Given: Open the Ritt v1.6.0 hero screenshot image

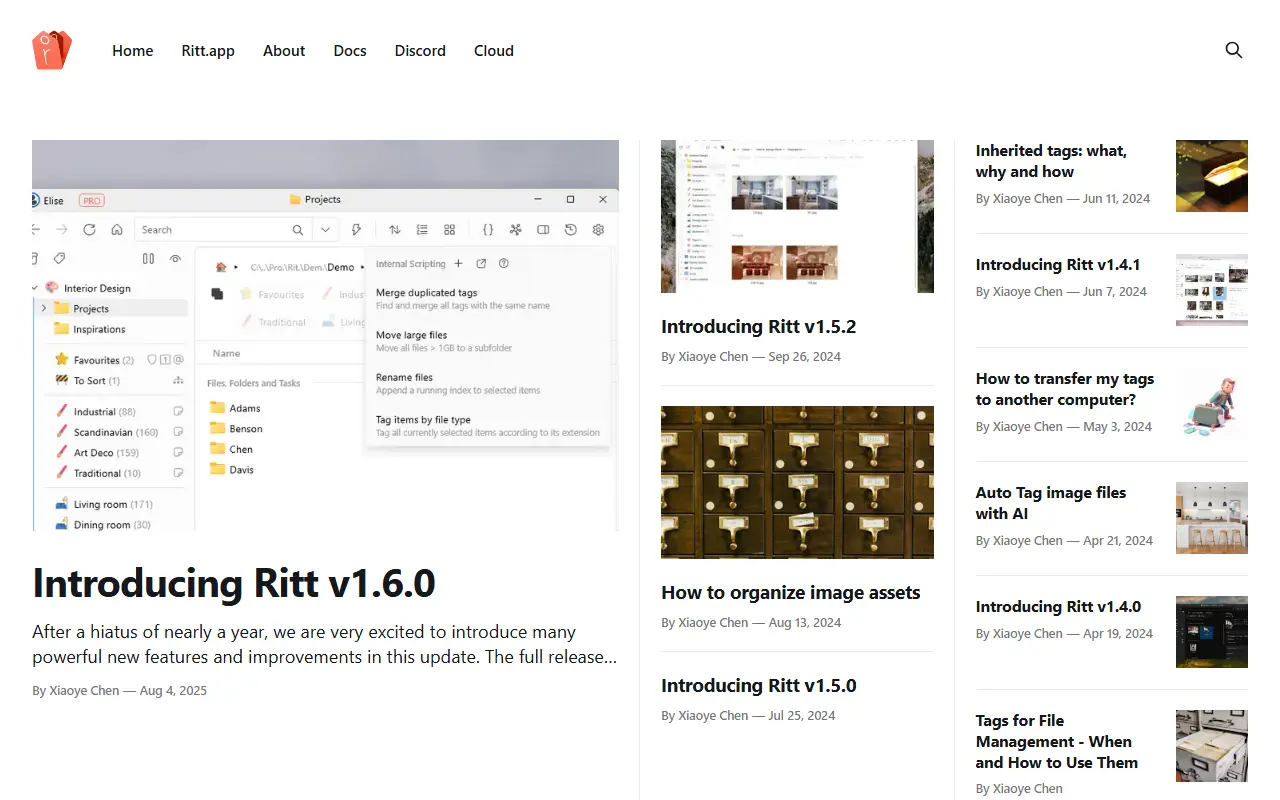Looking at the screenshot, I should pyautogui.click(x=325, y=335).
